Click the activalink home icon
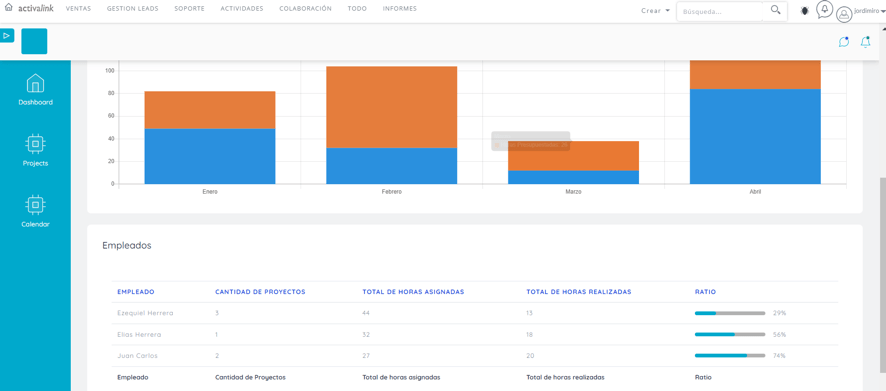 click(x=8, y=8)
